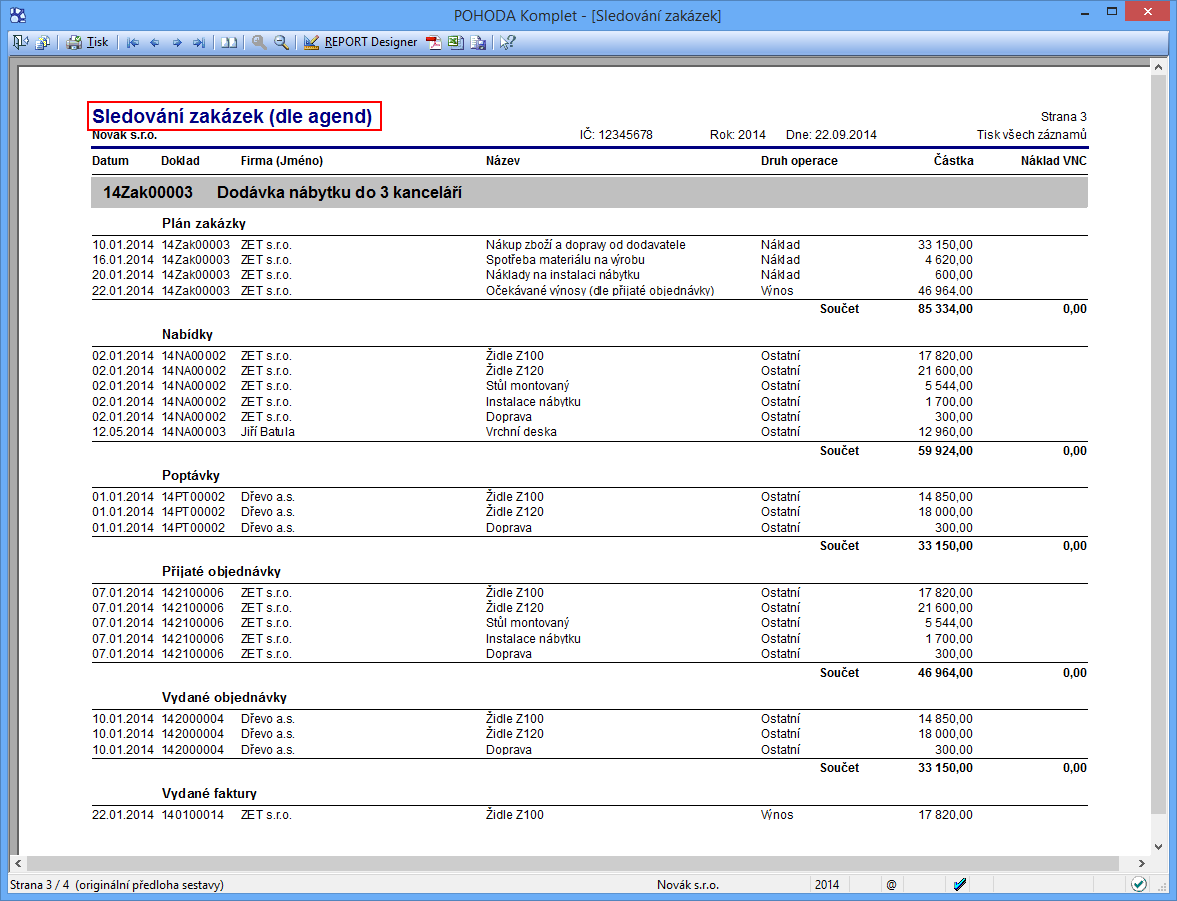Viewport: 1177px width, 901px height.
Task: Click 'Očekávané výnosy (dle přijaté objednávky)' row
Action: 589,291
